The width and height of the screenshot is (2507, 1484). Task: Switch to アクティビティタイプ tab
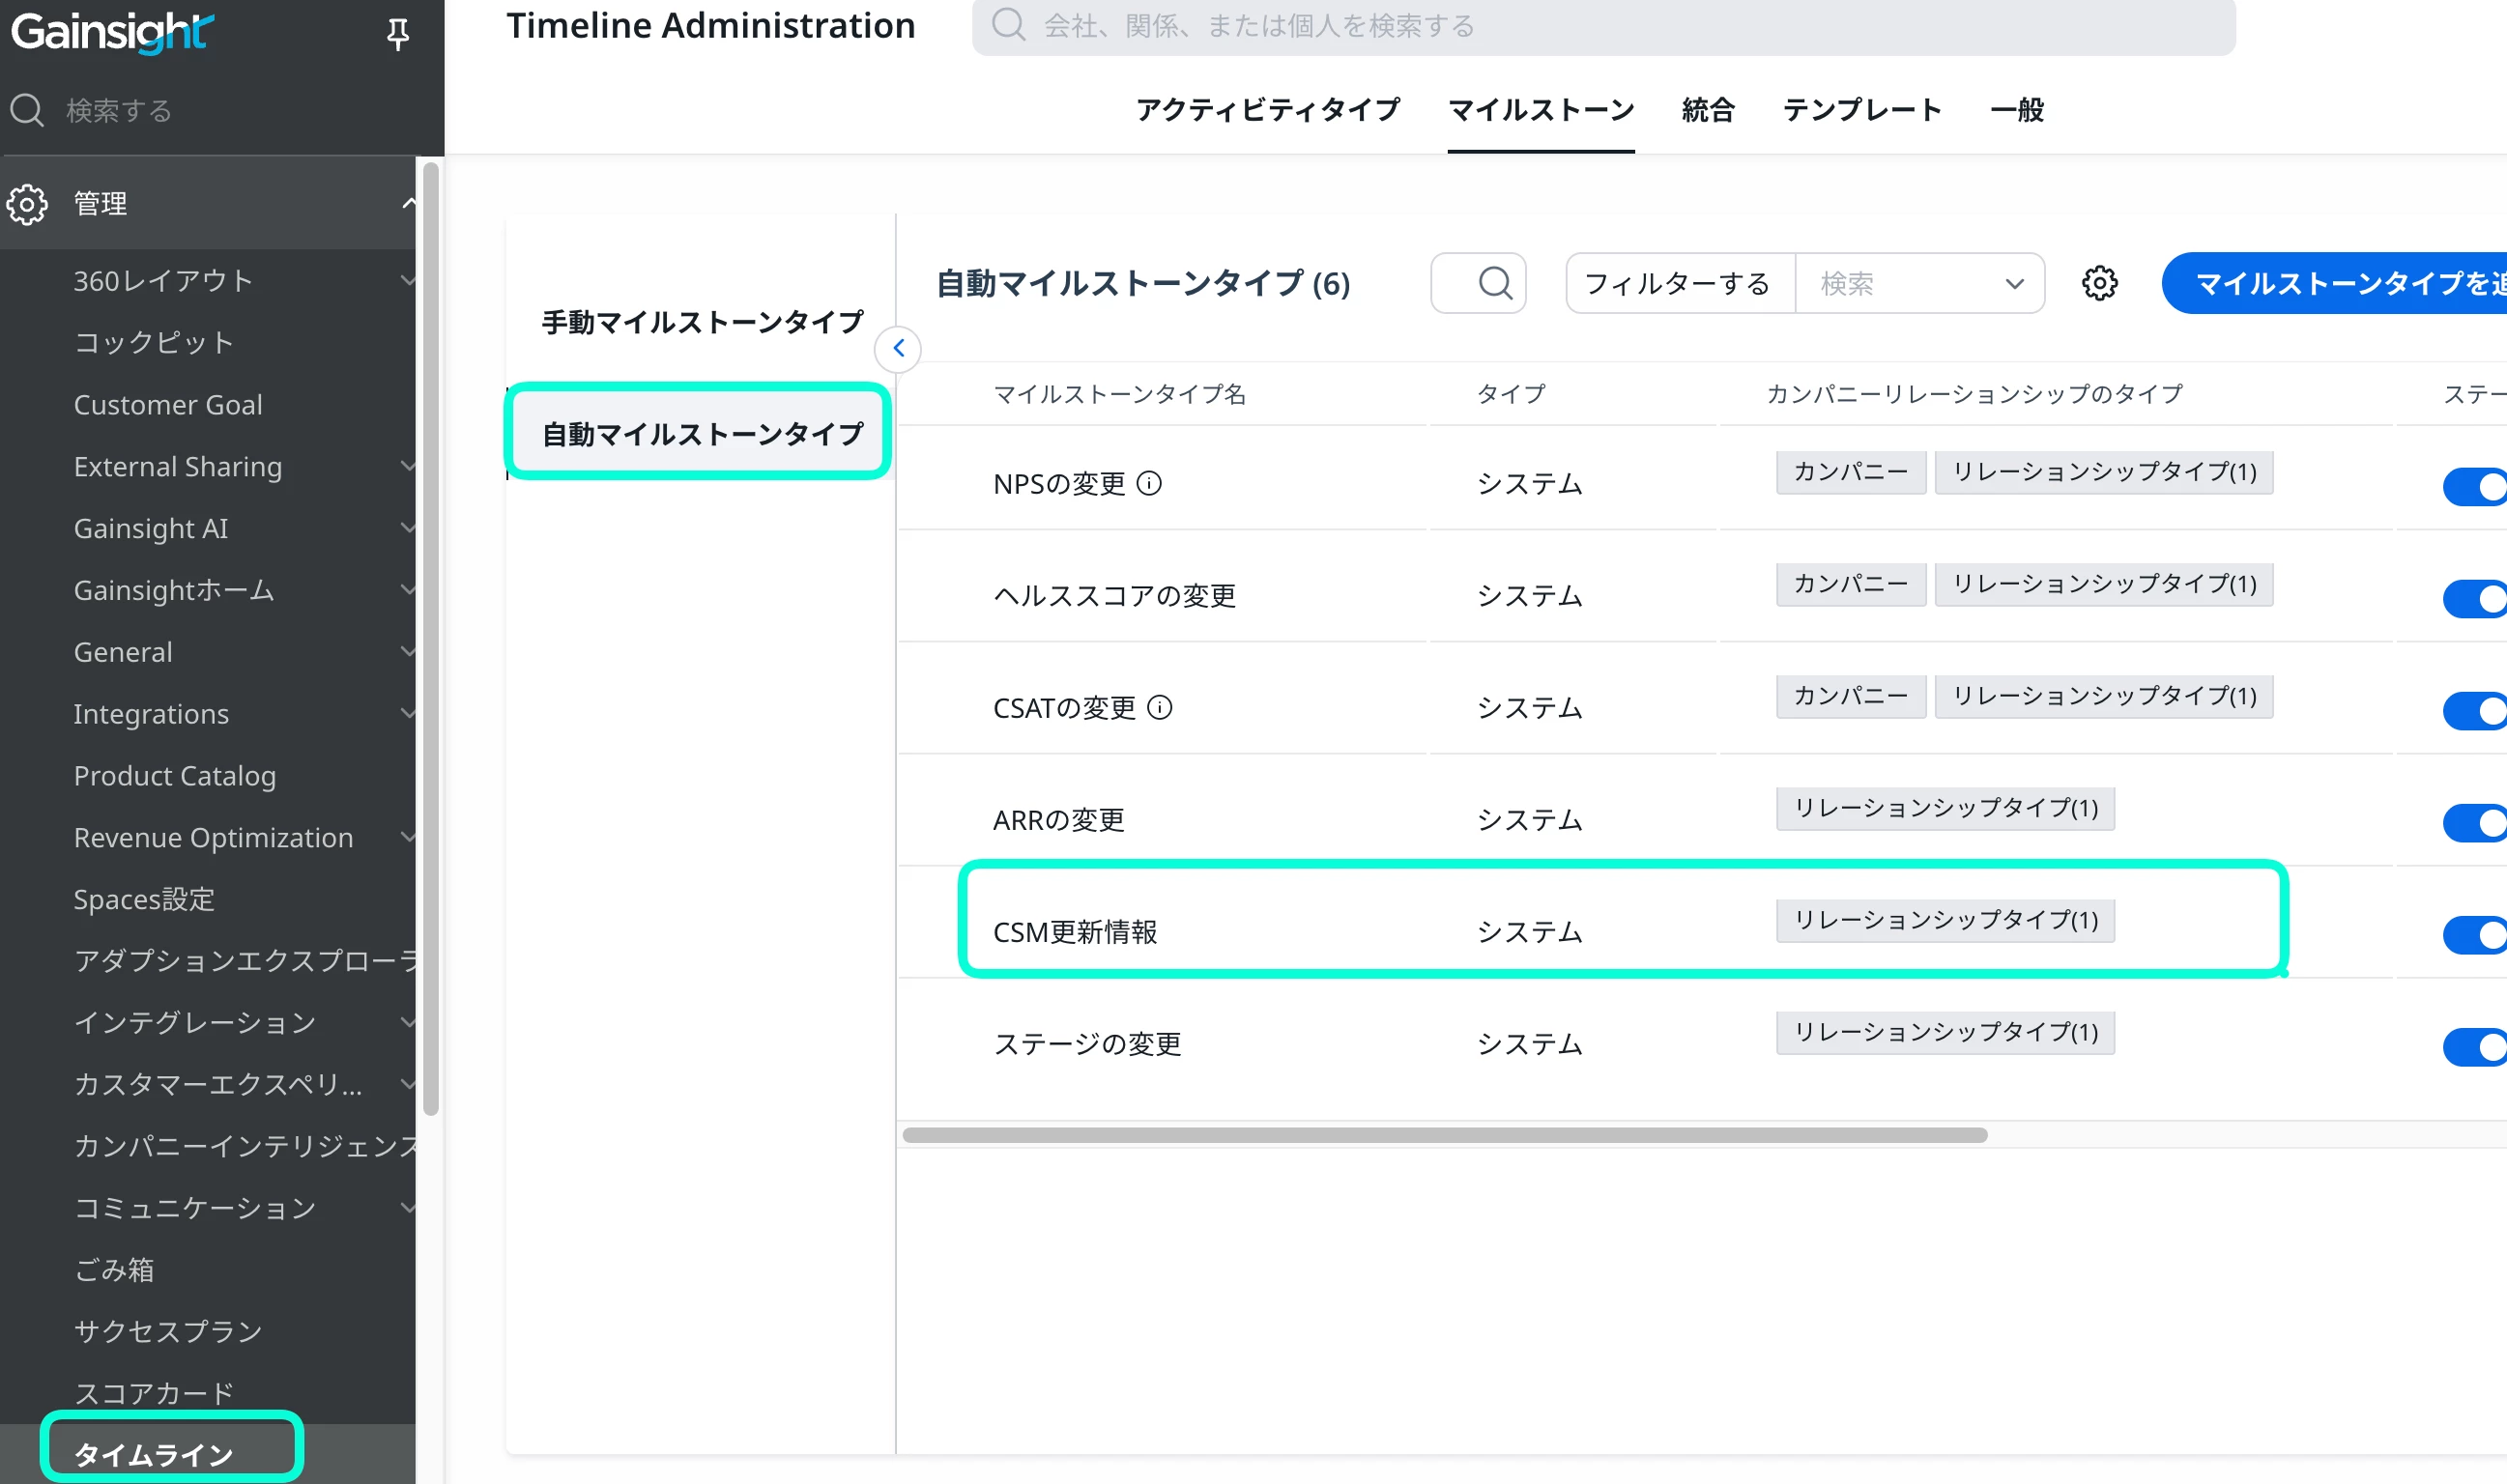(1268, 110)
